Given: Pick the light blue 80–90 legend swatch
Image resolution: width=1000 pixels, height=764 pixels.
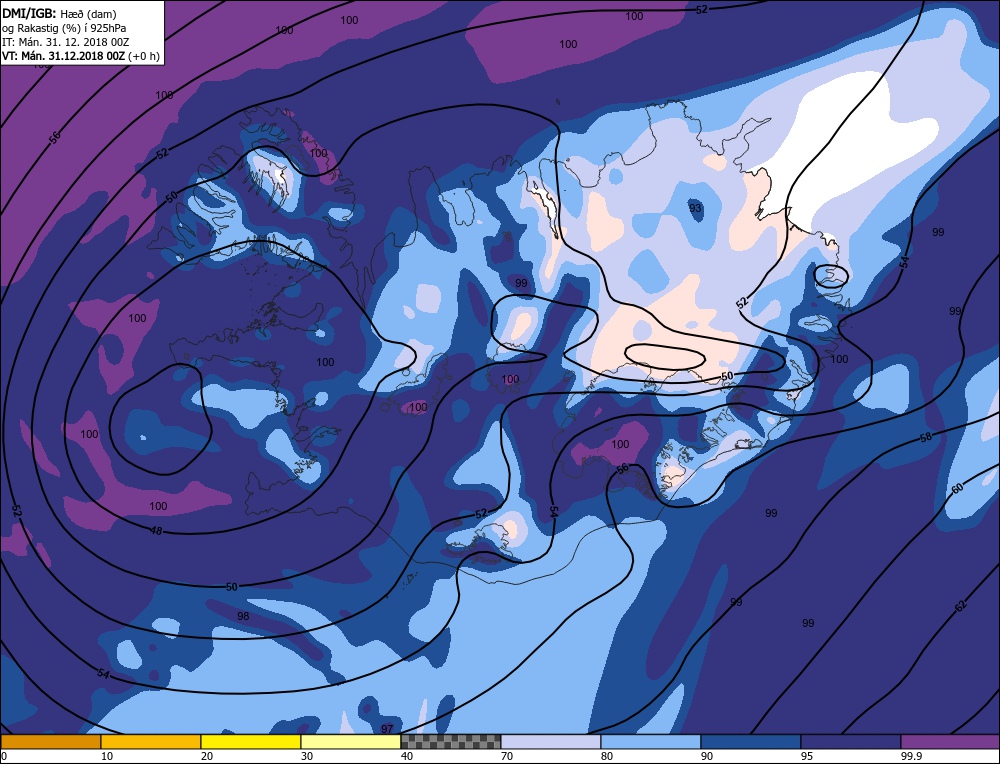Looking at the screenshot, I should coord(651,742).
